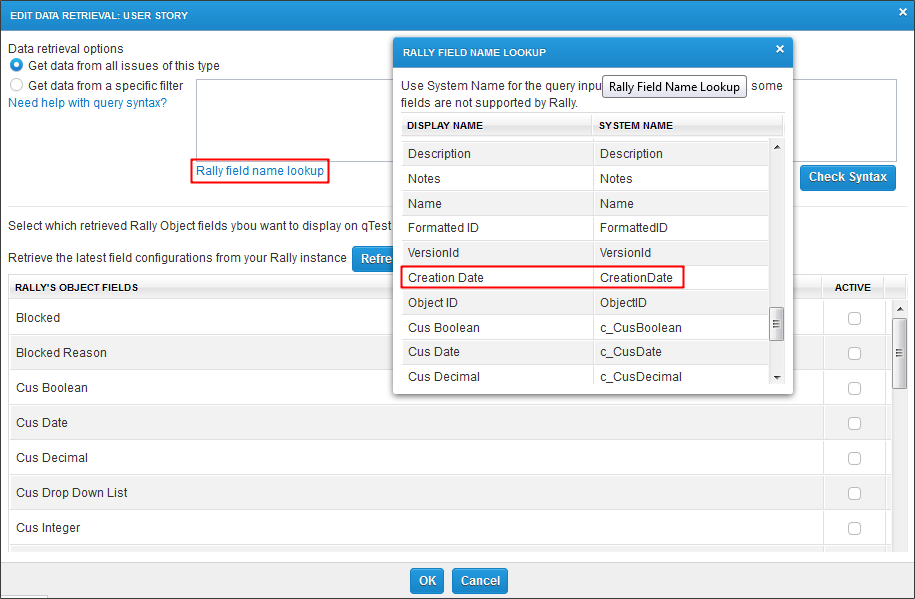Click the Rally field name lookup link

point(260,171)
